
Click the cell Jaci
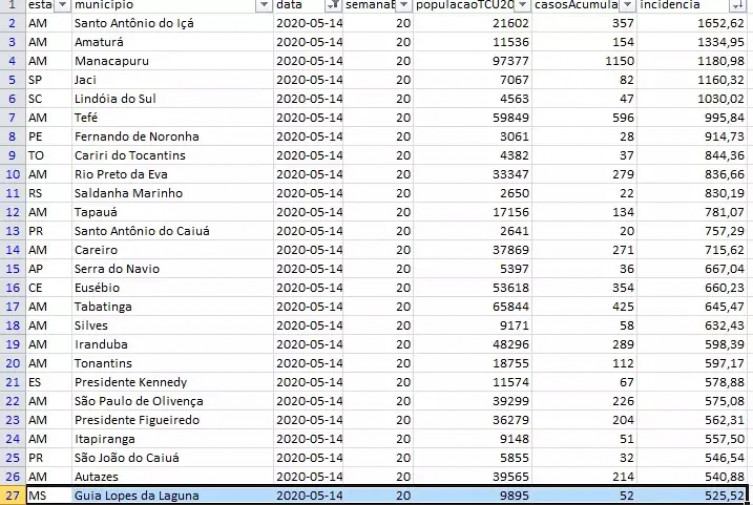click(173, 80)
